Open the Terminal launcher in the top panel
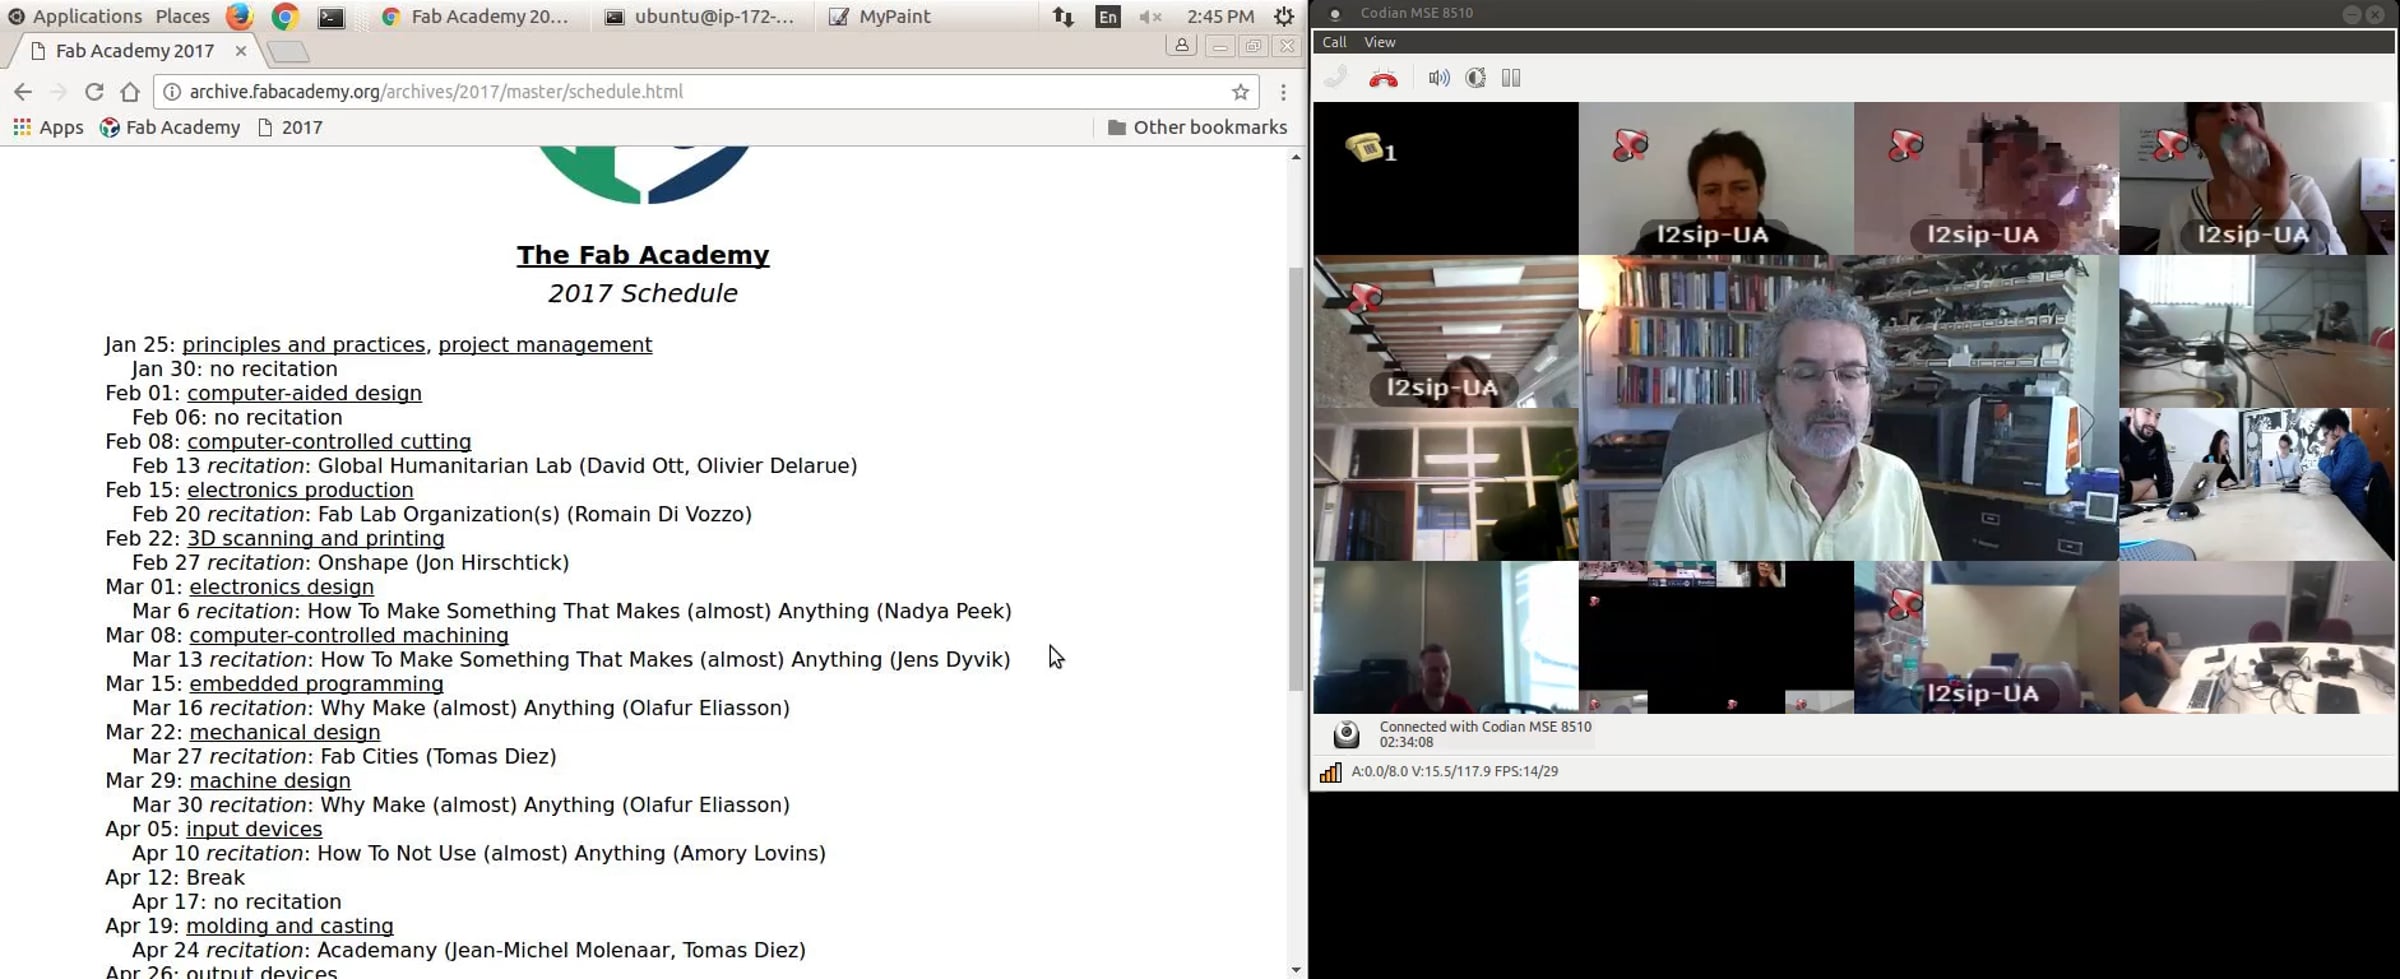This screenshot has height=979, width=2400. click(x=331, y=17)
